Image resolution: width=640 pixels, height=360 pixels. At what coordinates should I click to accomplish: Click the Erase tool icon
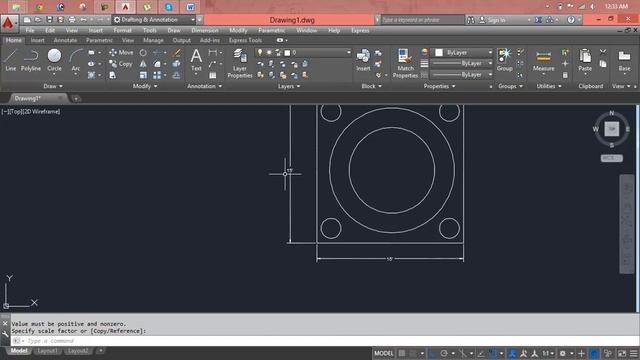coord(177,53)
